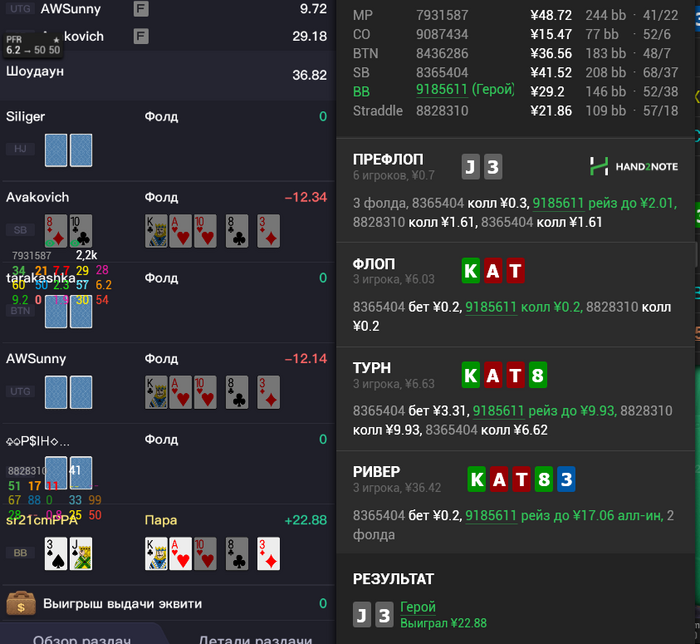The image size is (700, 644).
Task: Click the PFR stats tooltip popup
Action: pos(33,45)
